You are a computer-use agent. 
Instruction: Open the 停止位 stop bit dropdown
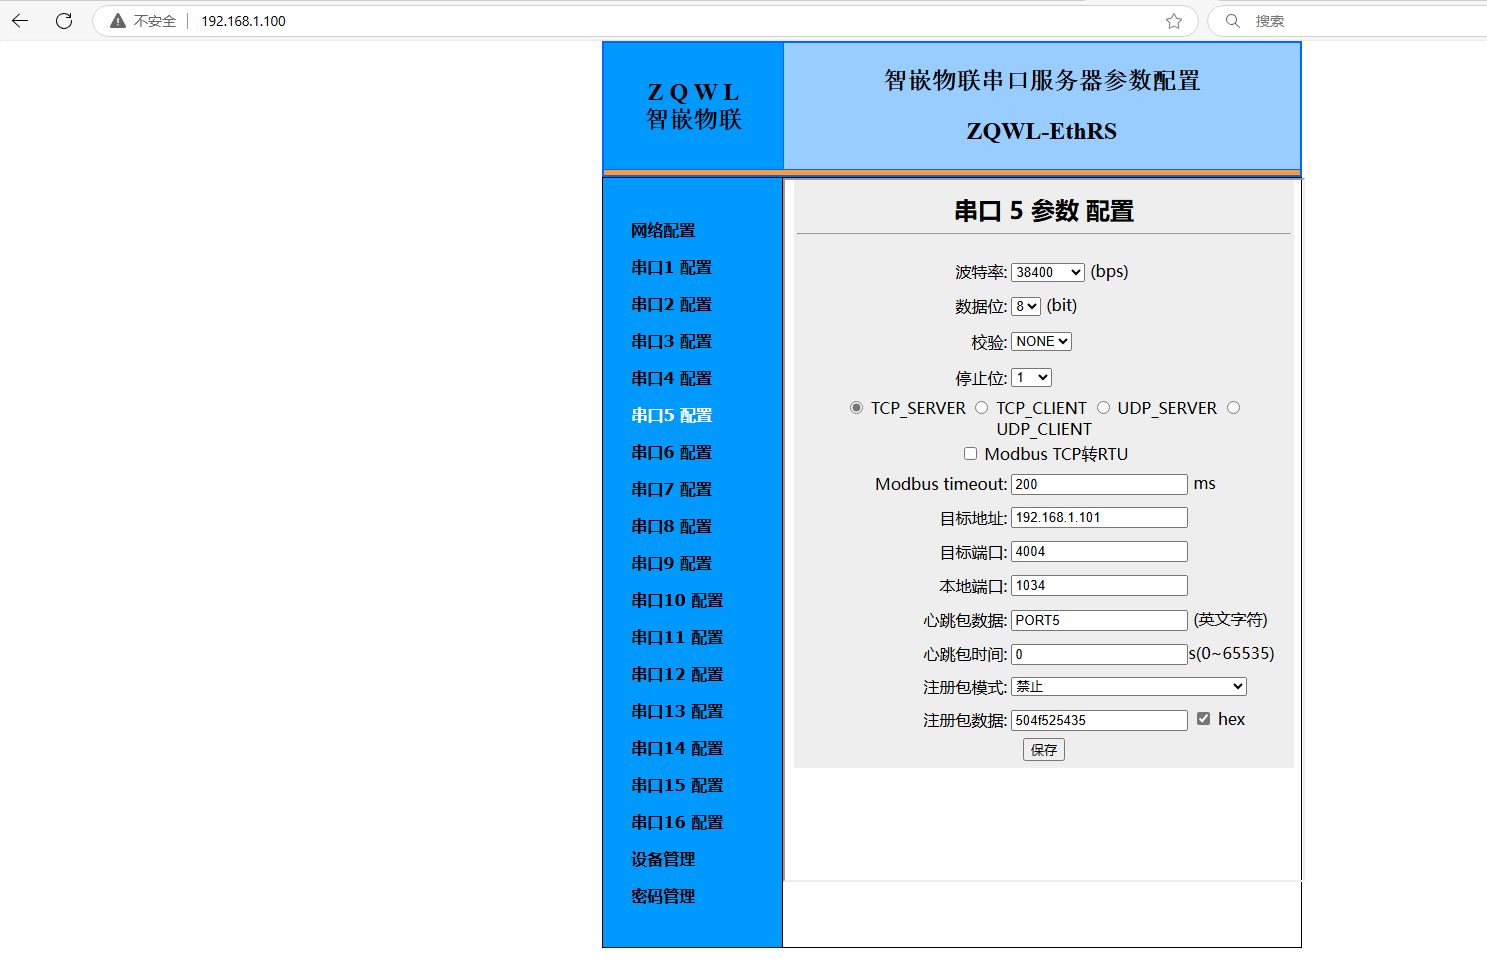click(x=1031, y=378)
